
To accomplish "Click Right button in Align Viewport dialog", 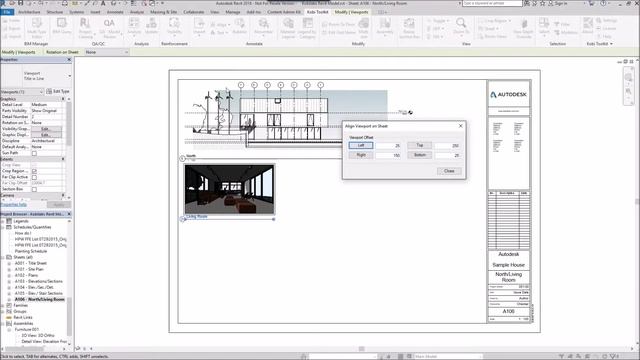I will point(361,155).
